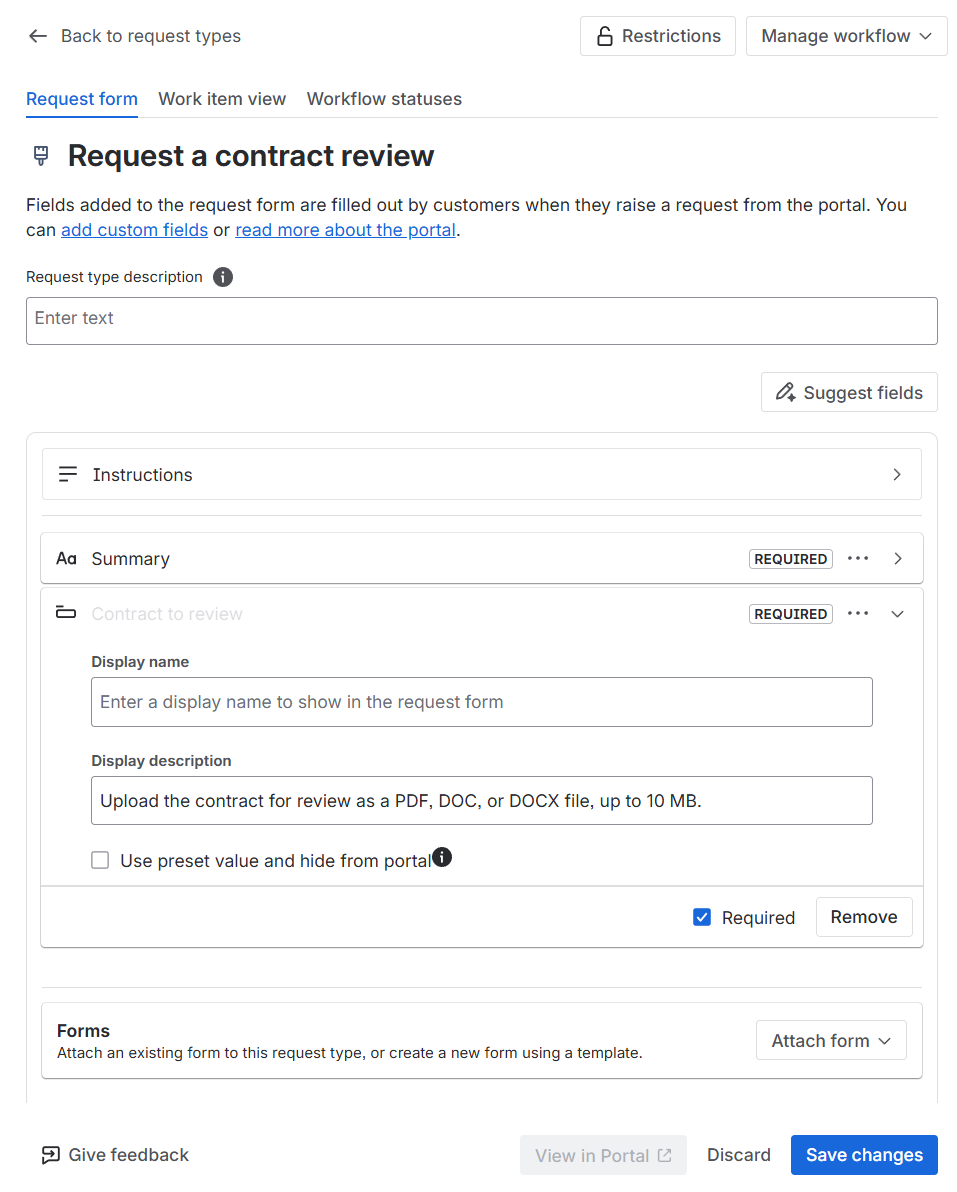Screen dimensions: 957x1192
Task: Uncheck the Required checkbox
Action: [702, 917]
